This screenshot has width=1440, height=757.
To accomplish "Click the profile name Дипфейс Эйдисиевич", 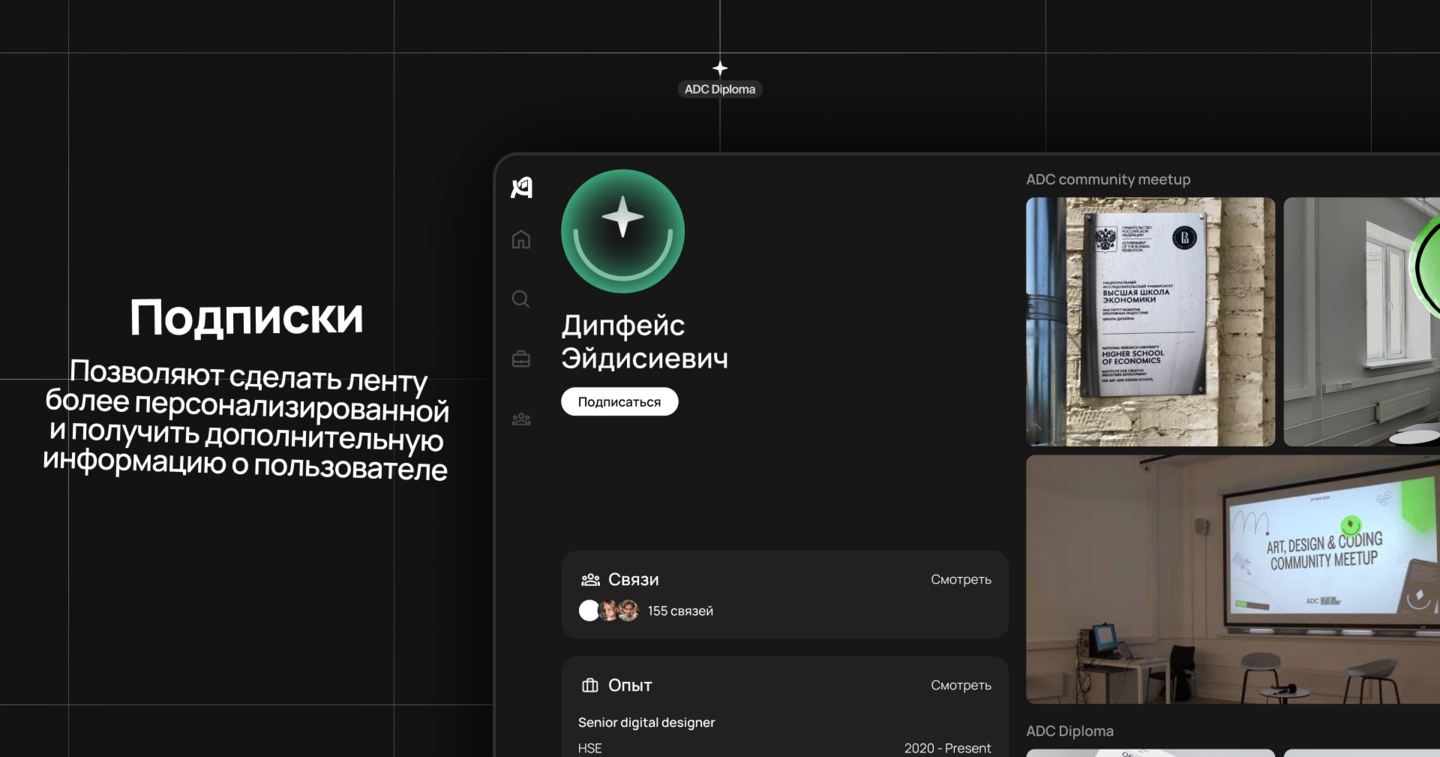I will pos(645,341).
